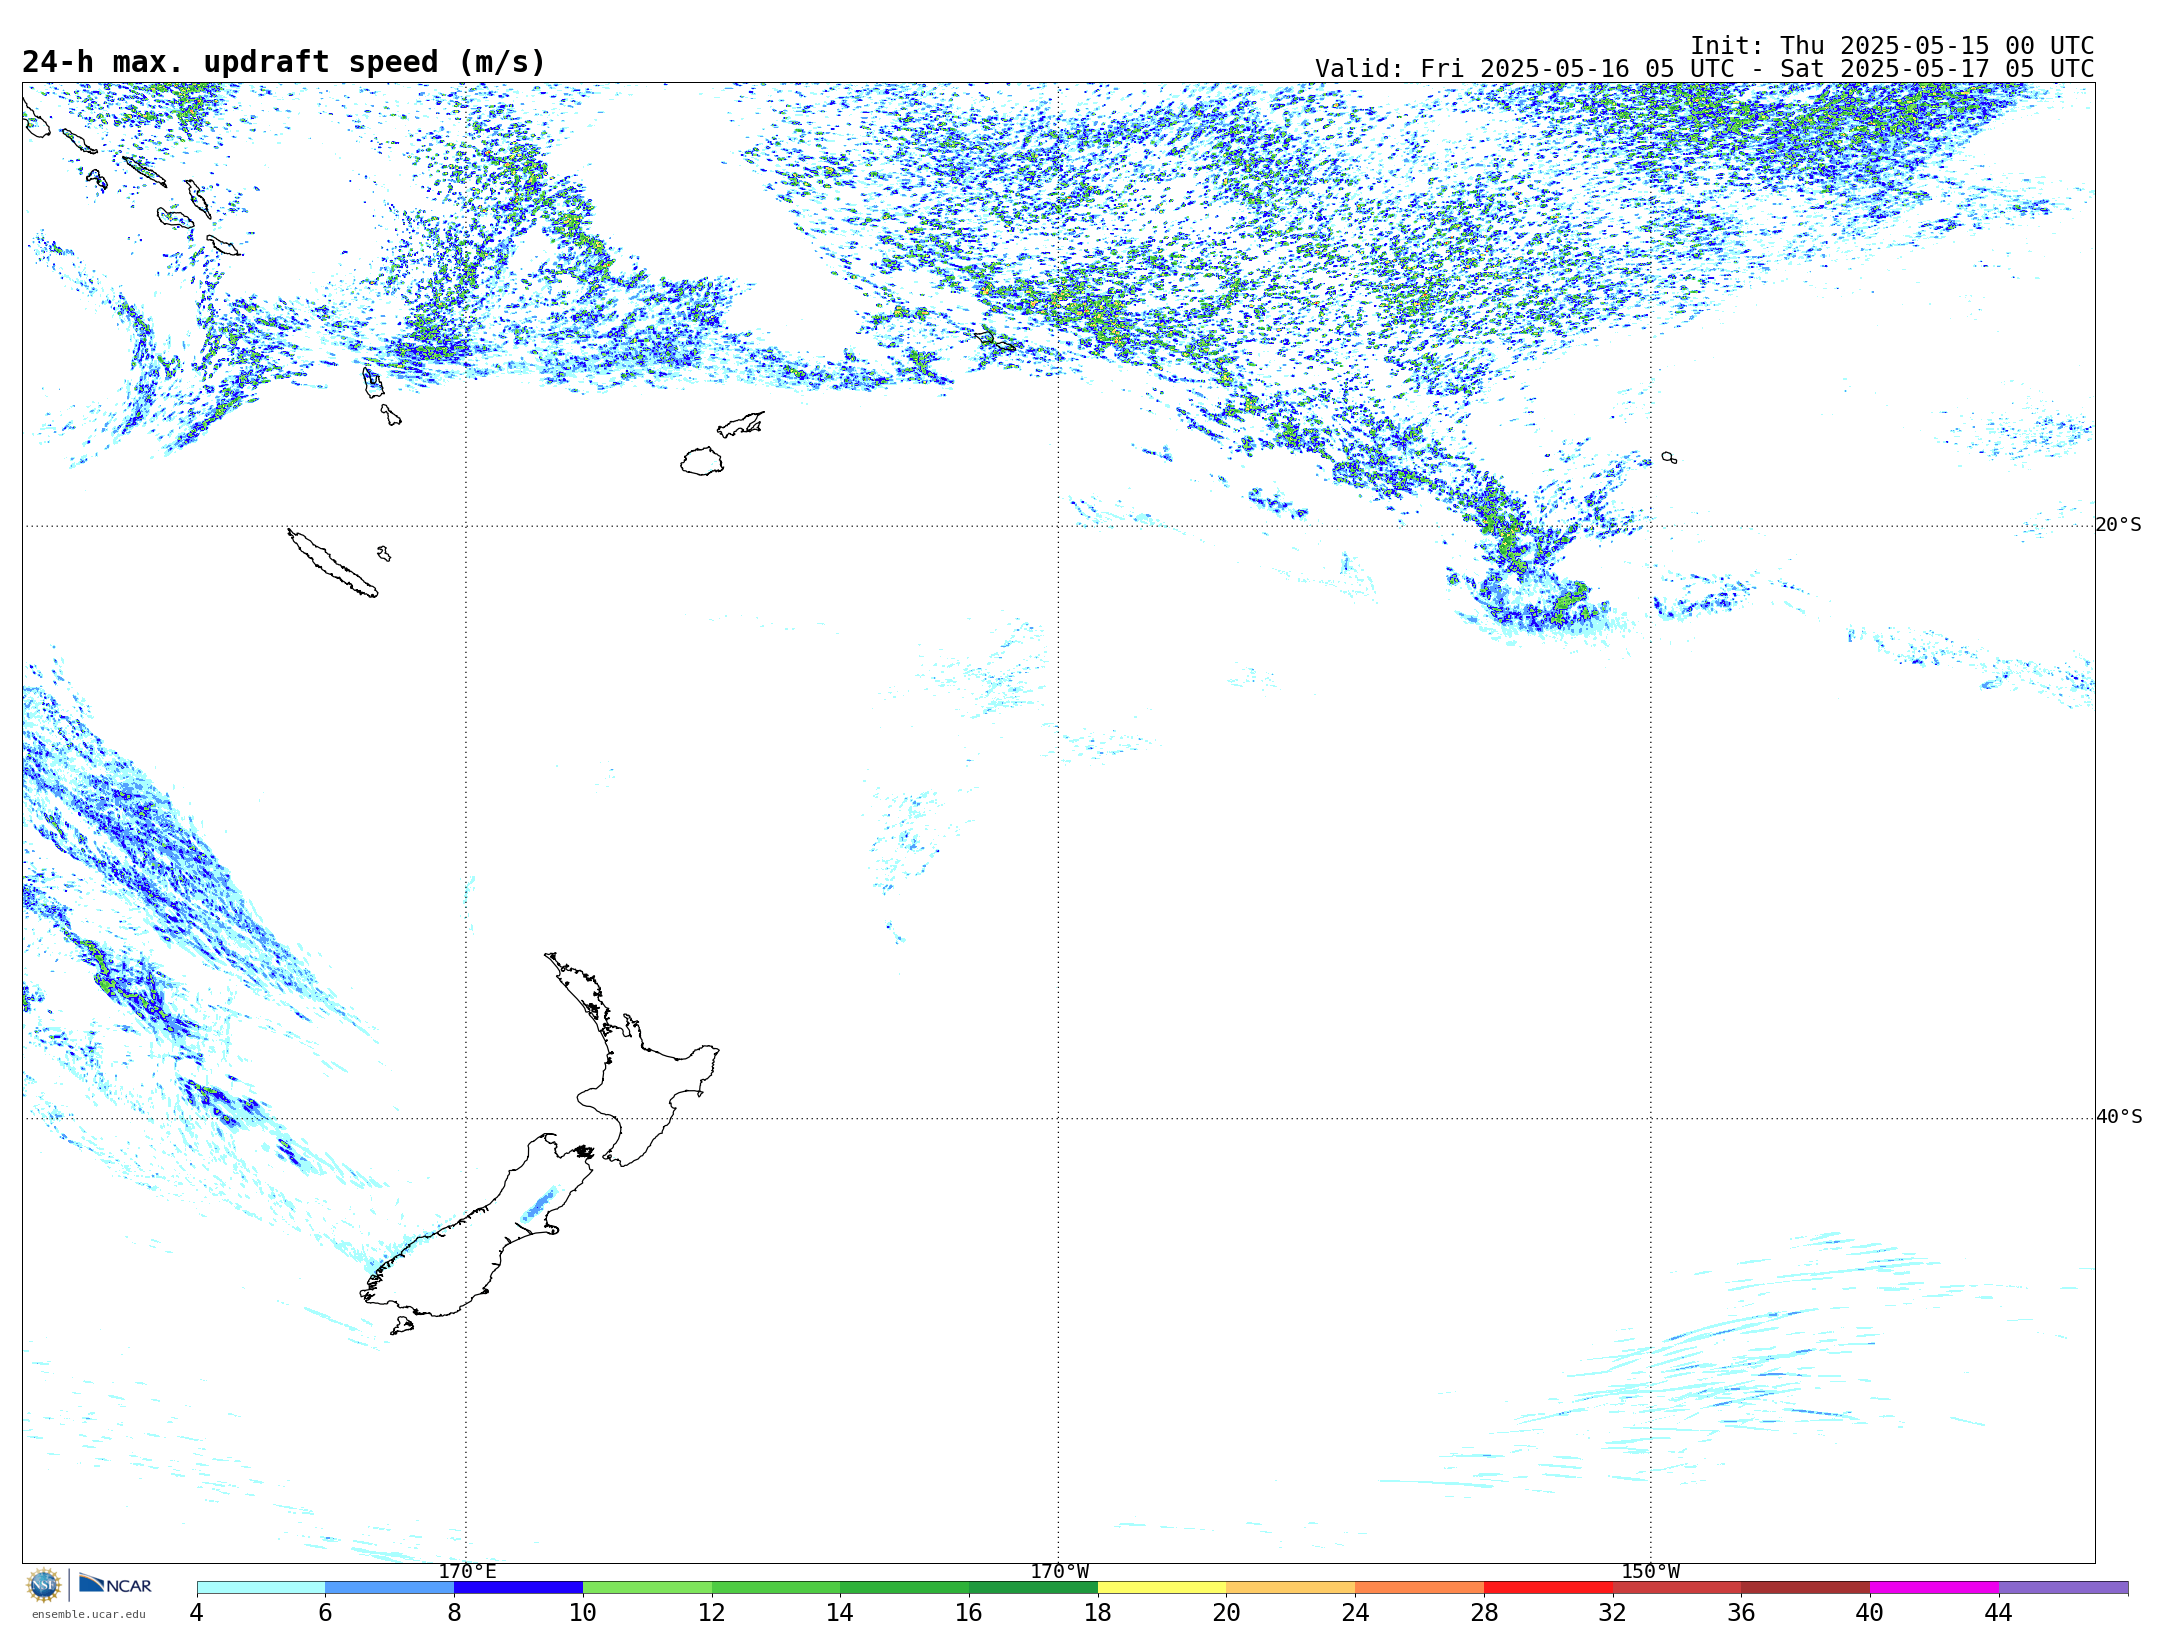Click the 170°W longitude label
Image resolution: width=2160 pixels, height=1626 pixels.
click(1059, 1571)
